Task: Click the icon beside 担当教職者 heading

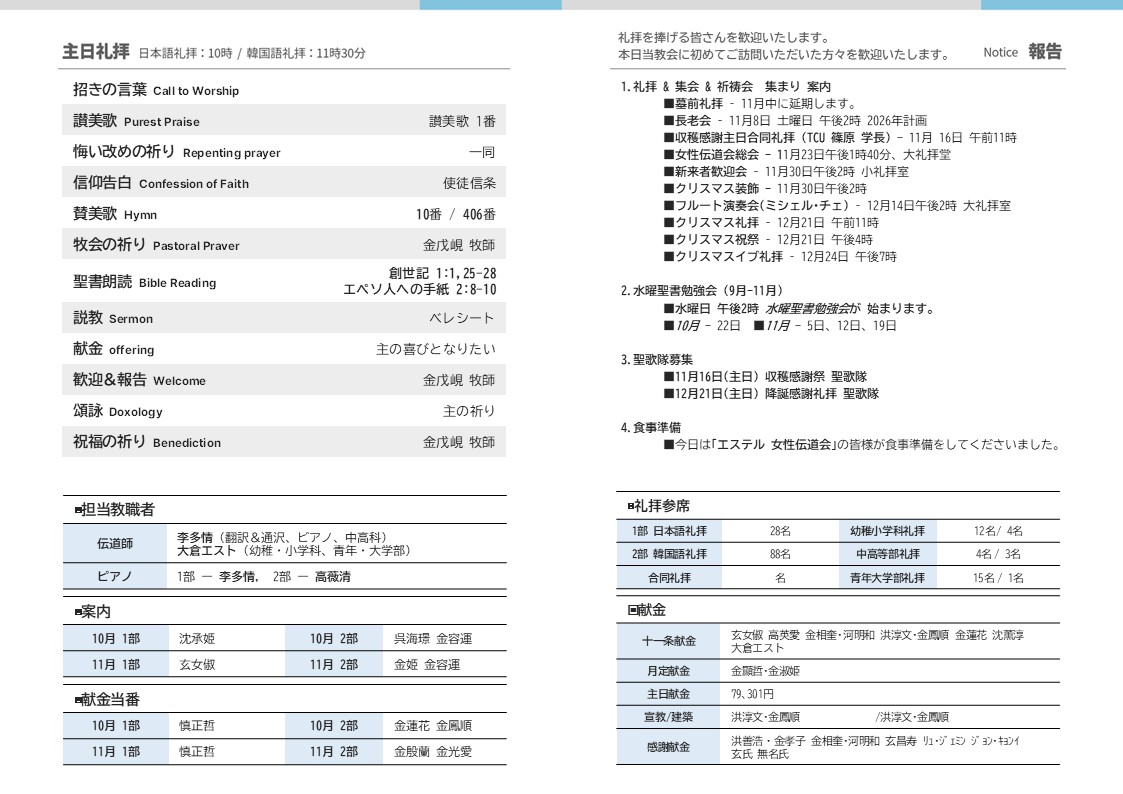Action: click(78, 511)
